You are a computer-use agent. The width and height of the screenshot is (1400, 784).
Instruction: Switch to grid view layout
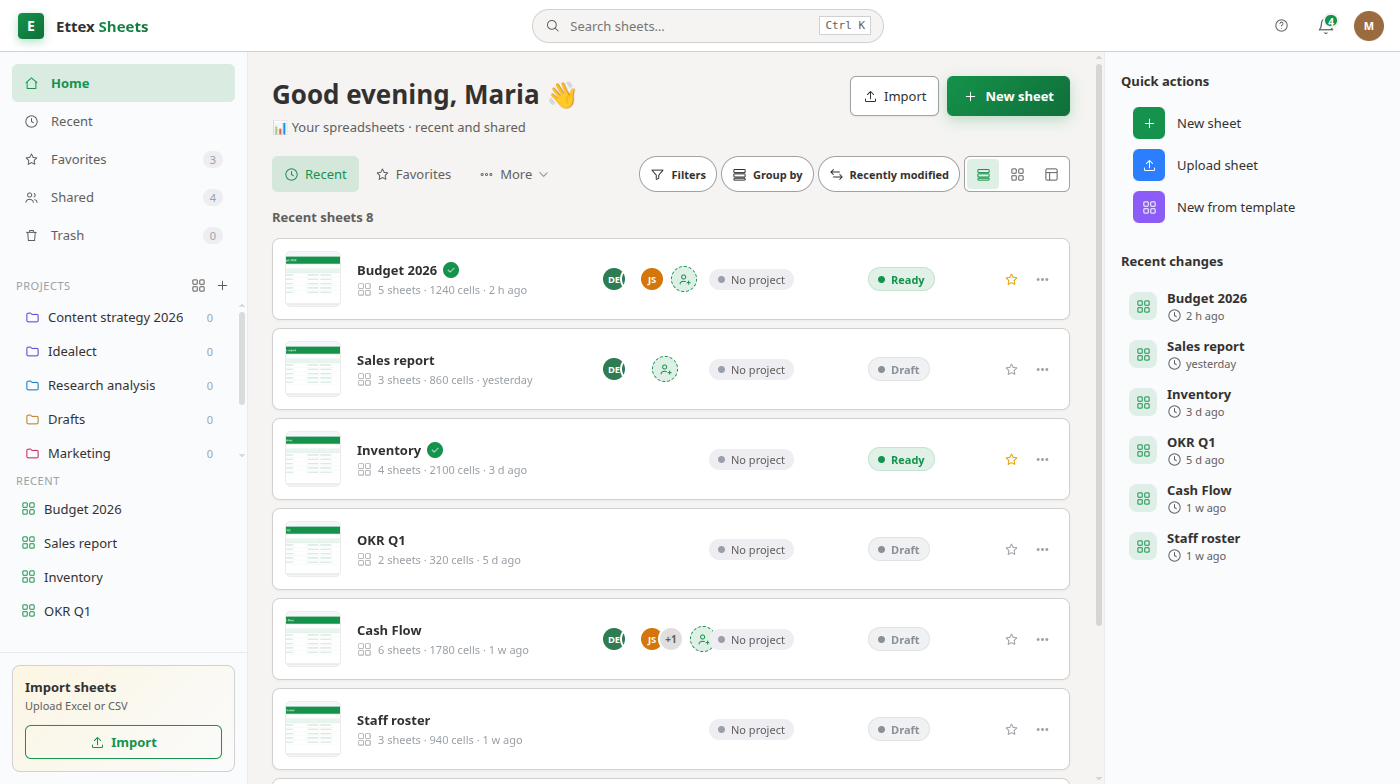tap(1017, 174)
